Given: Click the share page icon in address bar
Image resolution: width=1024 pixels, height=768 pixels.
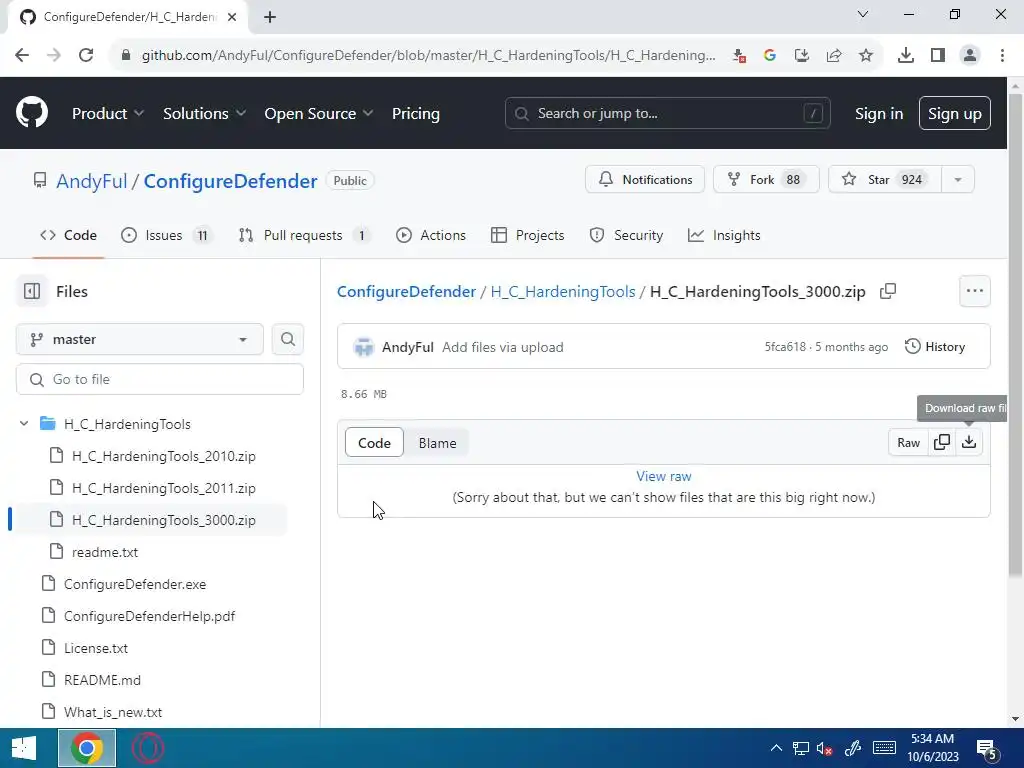Looking at the screenshot, I should tap(834, 56).
